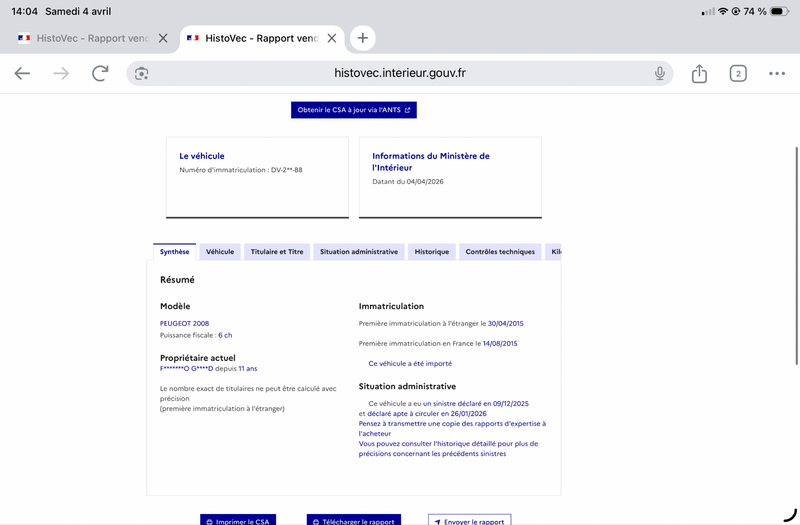Click Ce véhicule a été importé text
Screen dimensions: 800x525
click(410, 363)
